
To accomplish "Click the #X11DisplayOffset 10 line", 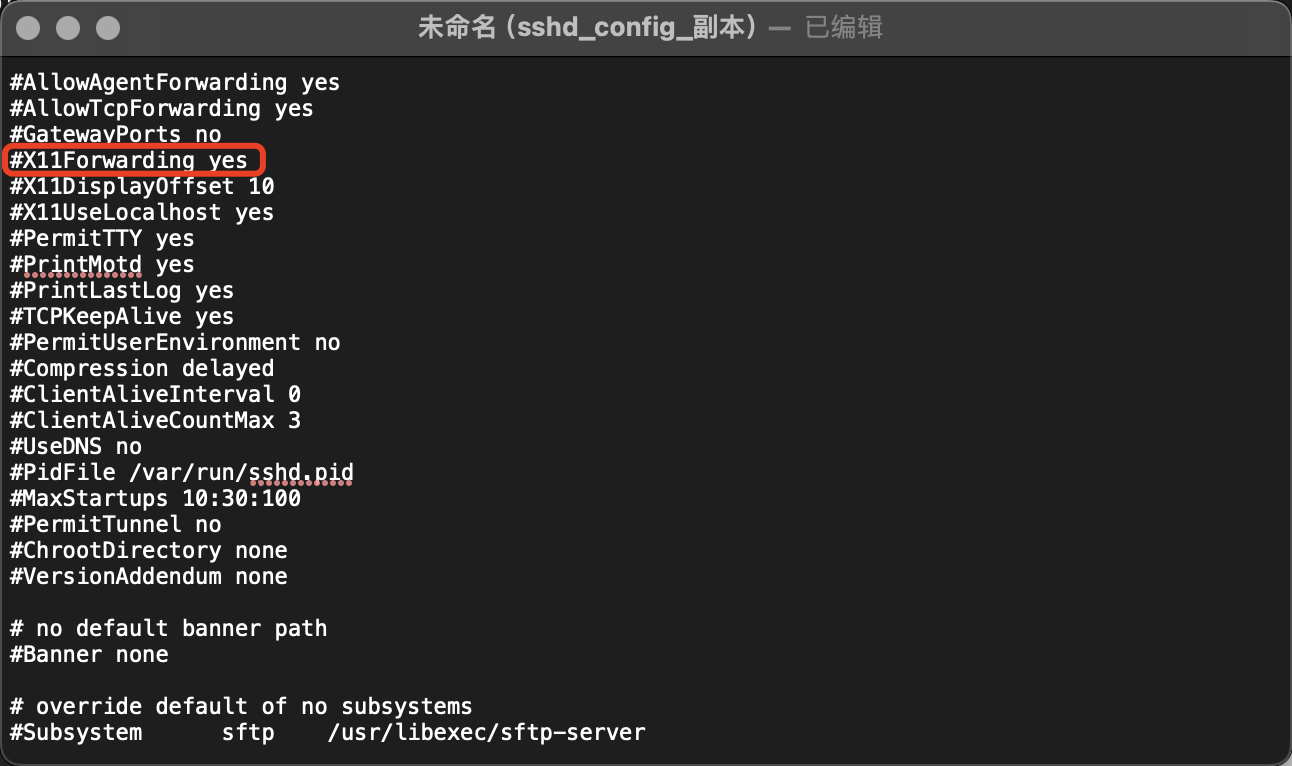I will tap(141, 186).
